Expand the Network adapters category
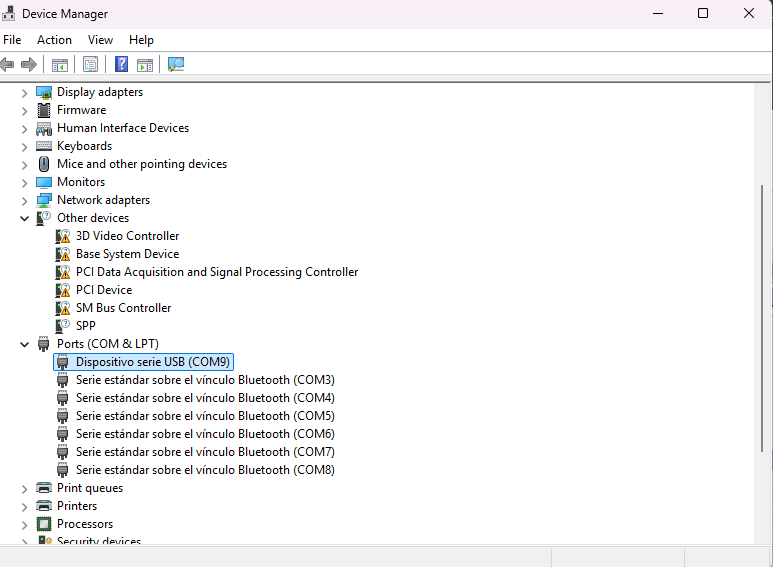This screenshot has height=567, width=773. pyautogui.click(x=25, y=200)
